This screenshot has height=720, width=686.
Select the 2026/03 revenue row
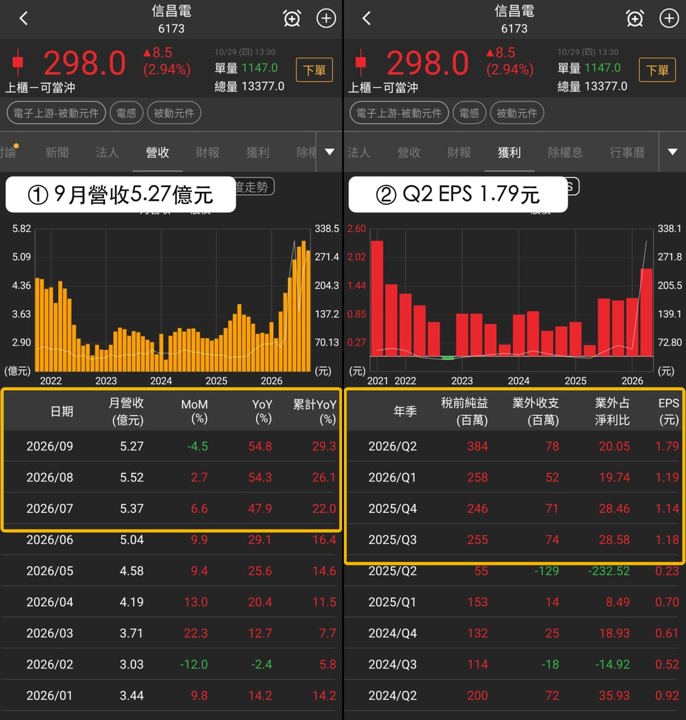point(171,633)
